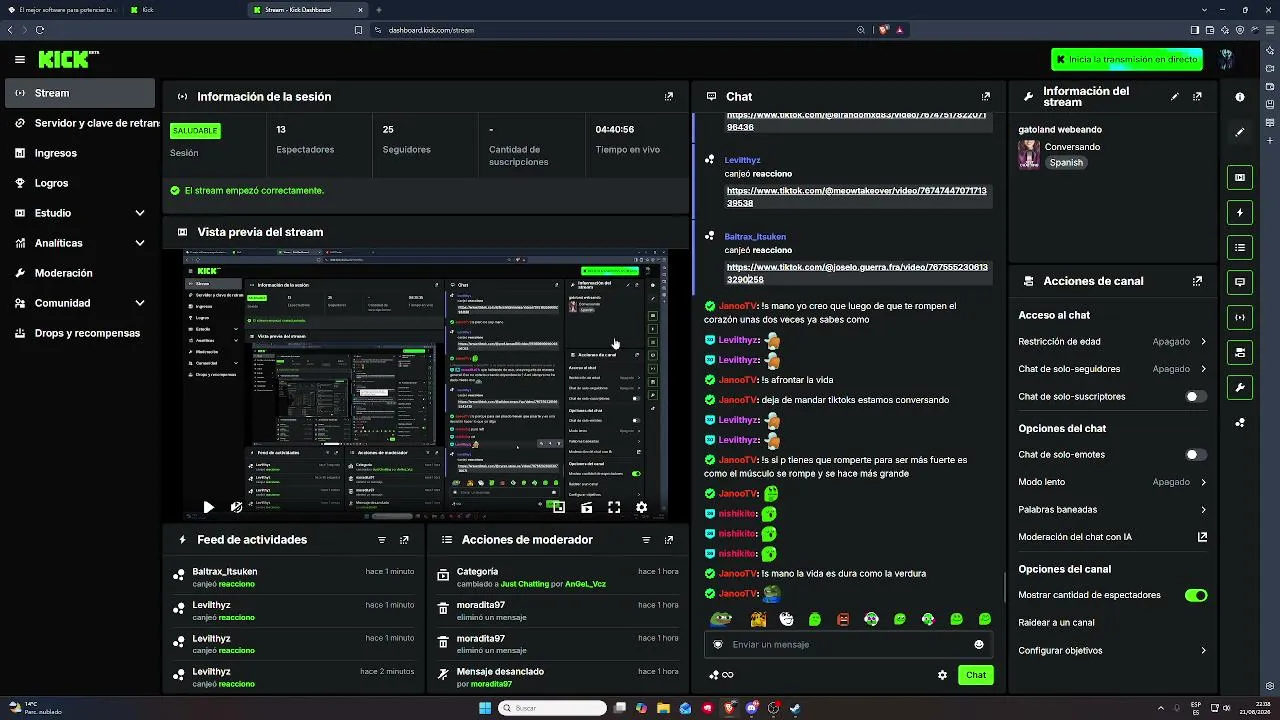Open the meowtakeover TikTok link in chat
Image resolution: width=1280 pixels, height=720 pixels.
click(x=857, y=197)
